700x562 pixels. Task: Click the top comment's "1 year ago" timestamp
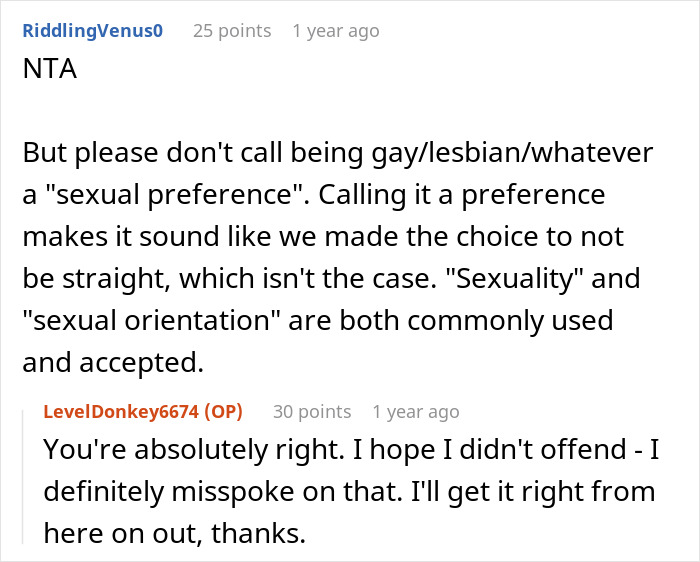[335, 31]
